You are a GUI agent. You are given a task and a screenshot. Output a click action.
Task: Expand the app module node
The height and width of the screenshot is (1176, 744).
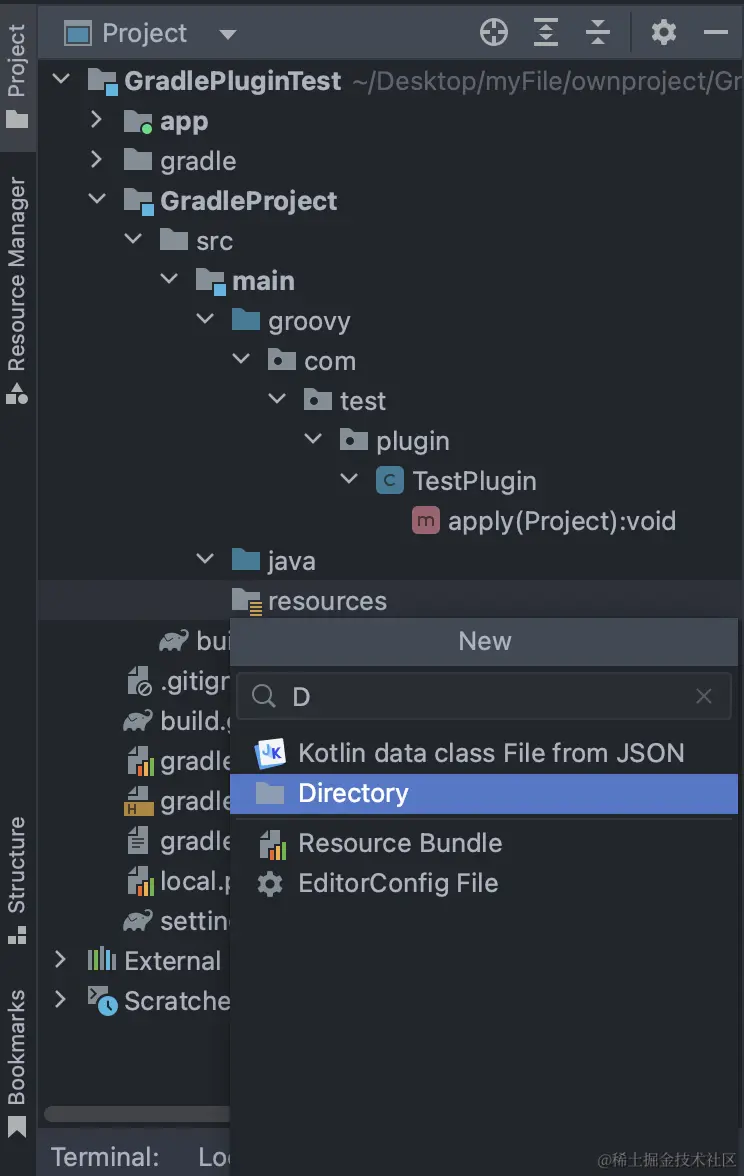[97, 120]
